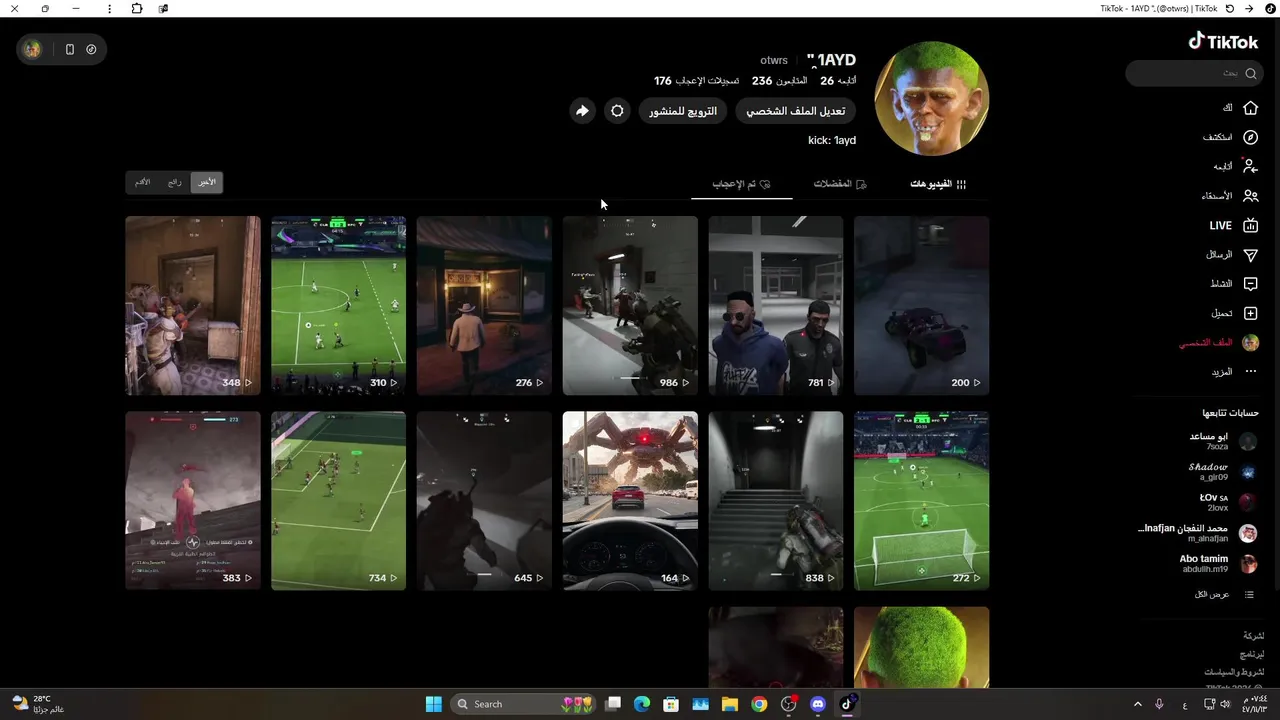Open the volume control in system tray

pyautogui.click(x=1225, y=704)
